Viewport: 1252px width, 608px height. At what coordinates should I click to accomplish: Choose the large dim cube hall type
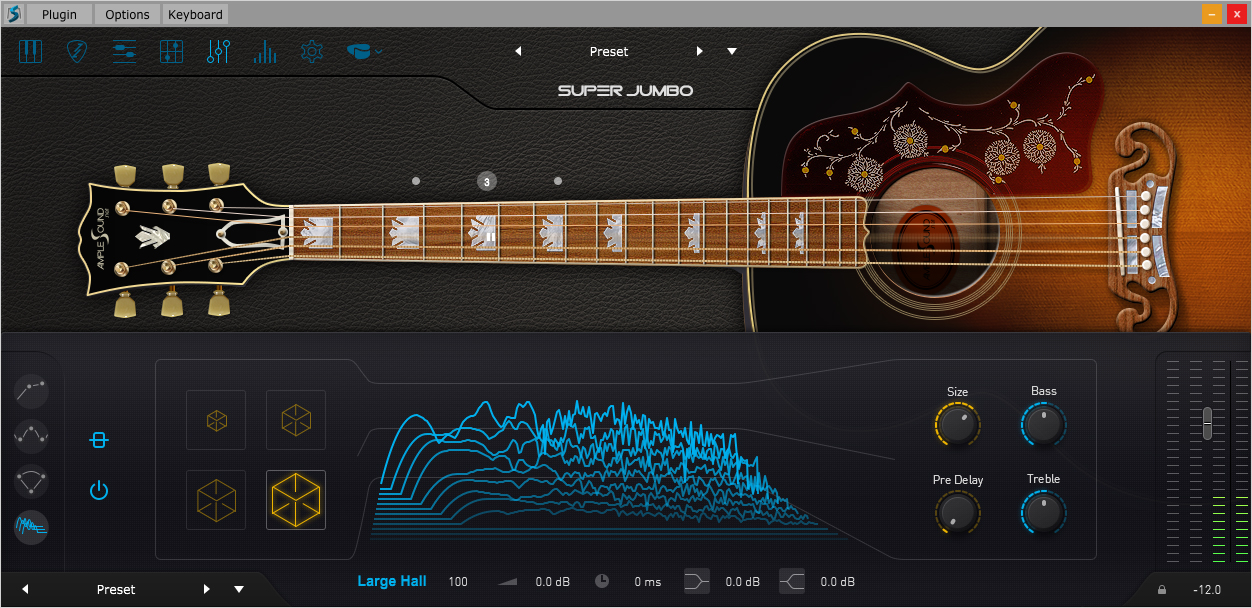pos(216,499)
